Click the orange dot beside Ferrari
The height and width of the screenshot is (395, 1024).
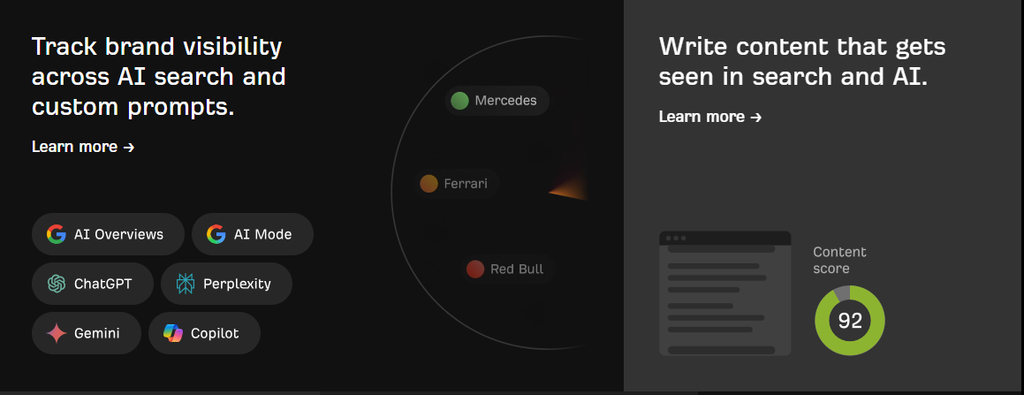(428, 183)
